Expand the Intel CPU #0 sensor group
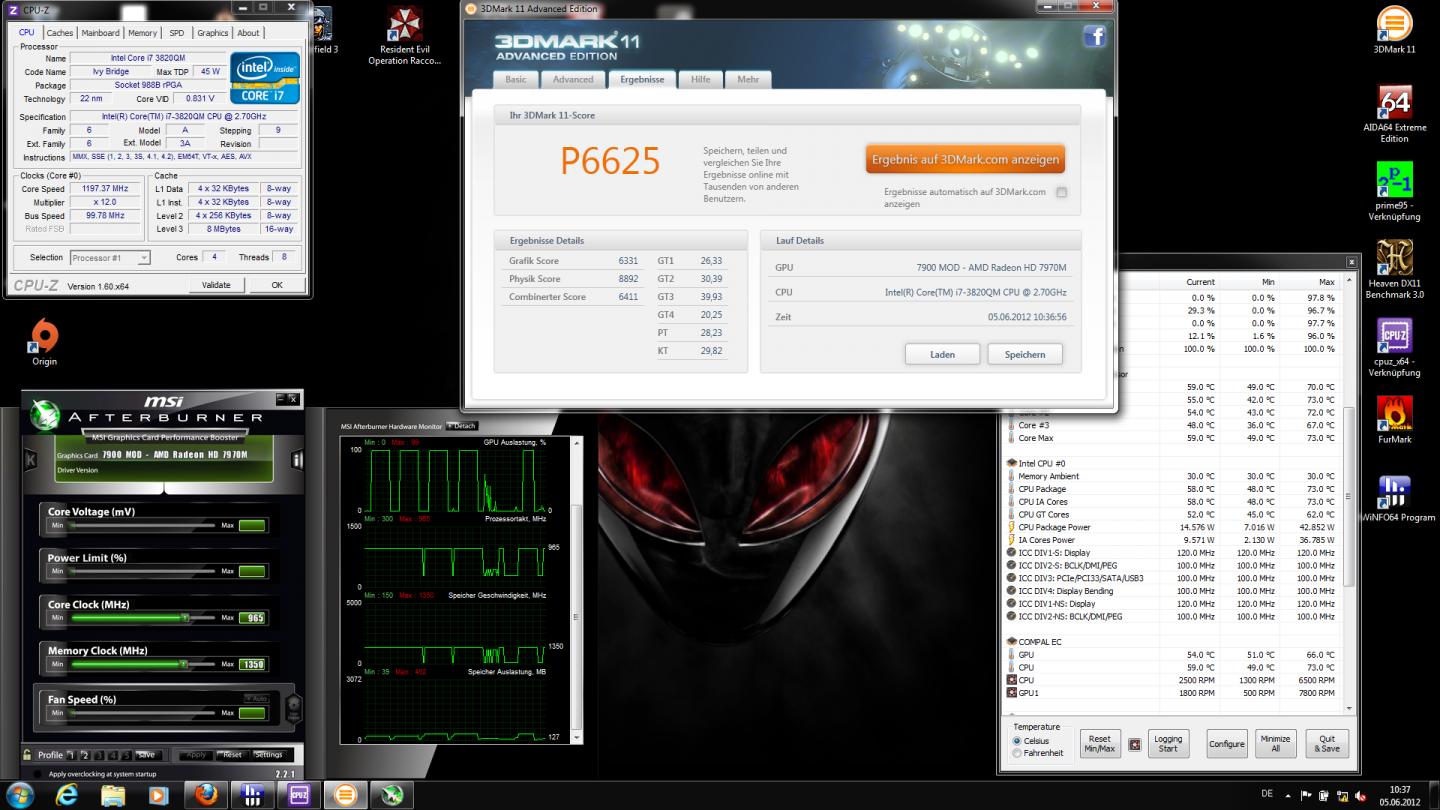Viewport: 1440px width, 810px height. coord(1012,464)
